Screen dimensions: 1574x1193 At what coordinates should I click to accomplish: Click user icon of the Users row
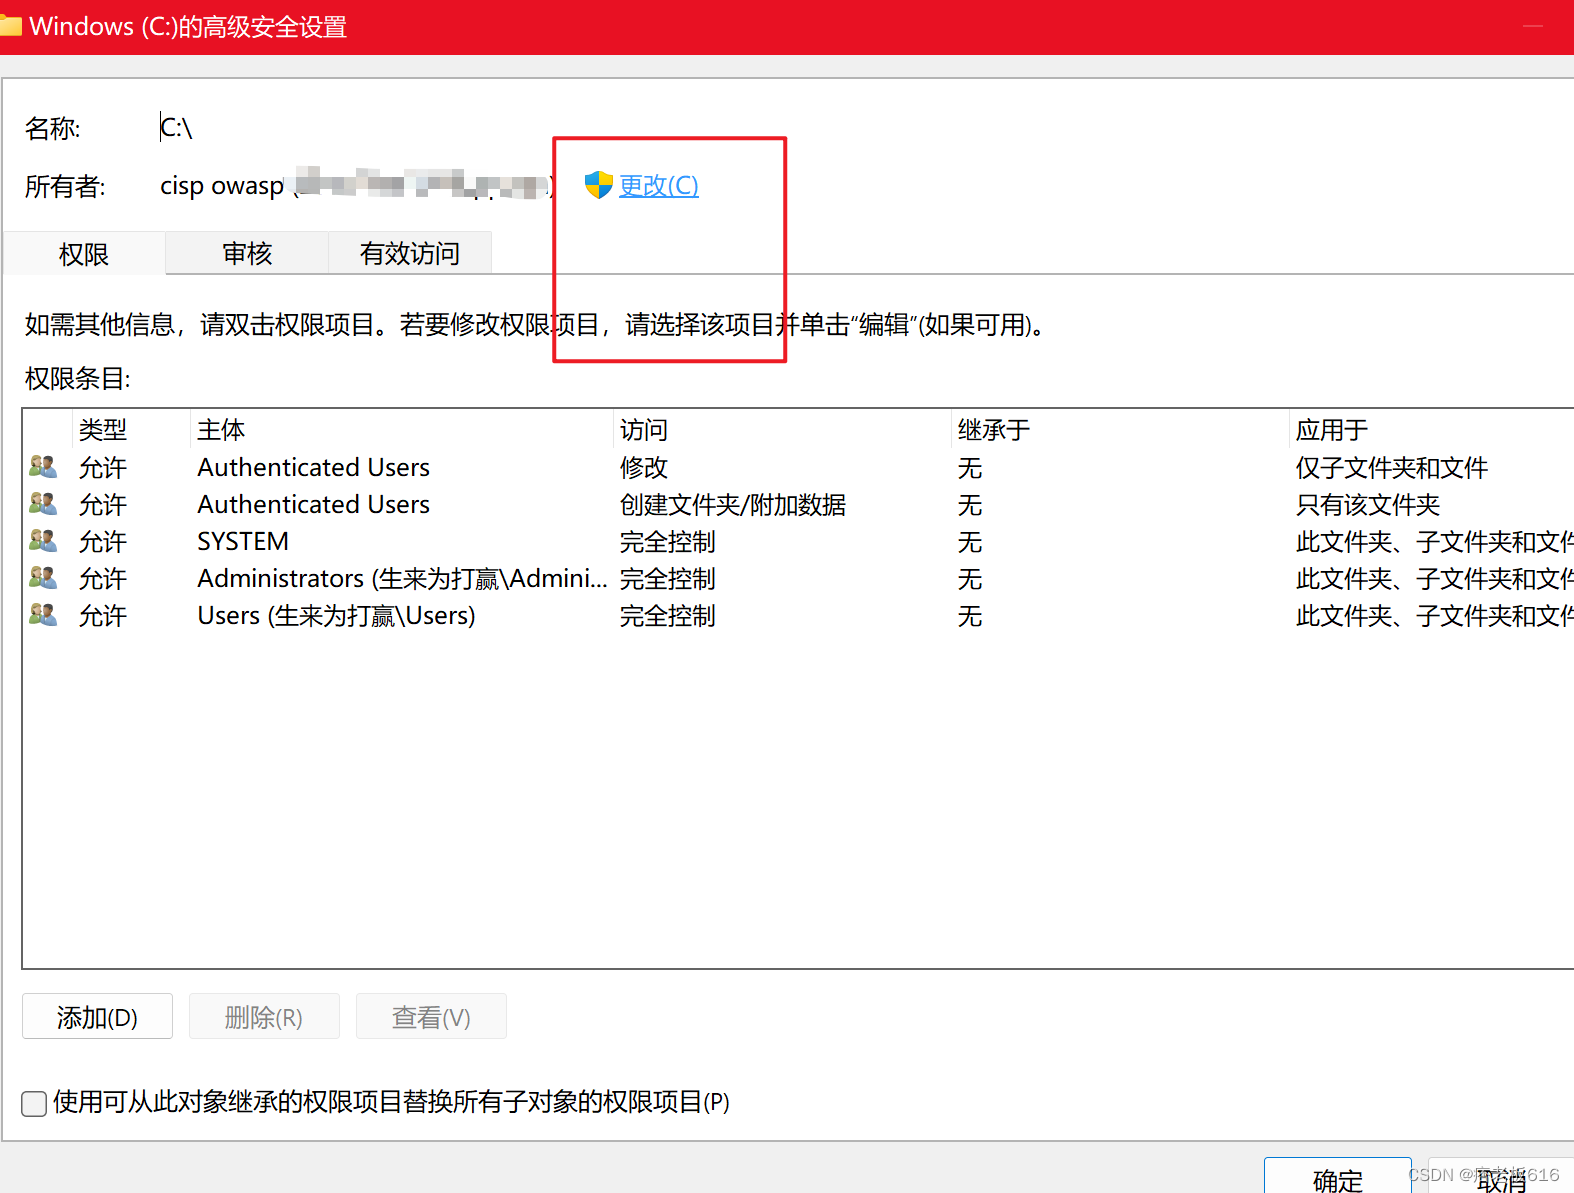[x=42, y=614]
